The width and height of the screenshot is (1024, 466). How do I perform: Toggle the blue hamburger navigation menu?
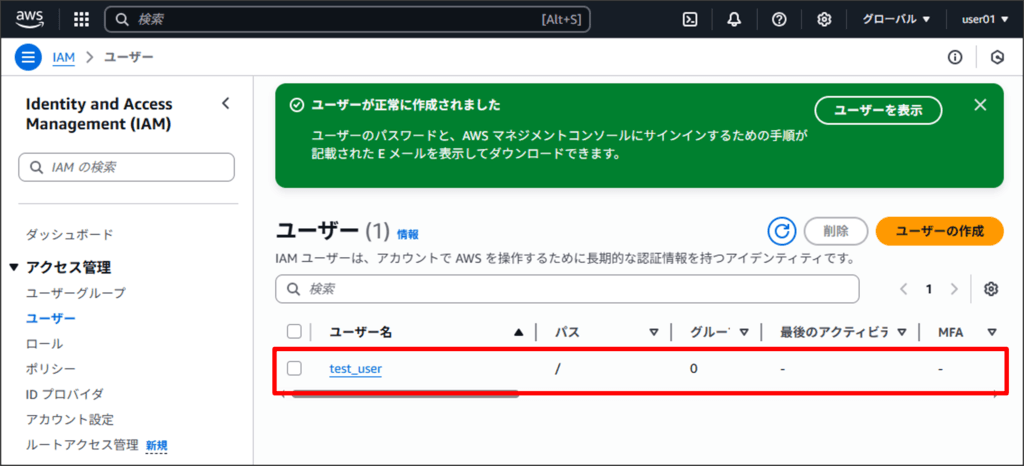[x=28, y=57]
